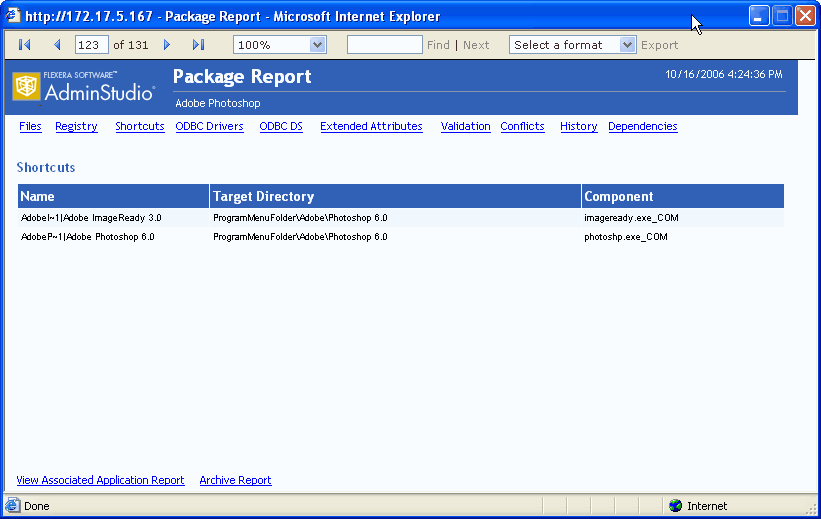
Task: Click the Find text search box
Action: [384, 45]
